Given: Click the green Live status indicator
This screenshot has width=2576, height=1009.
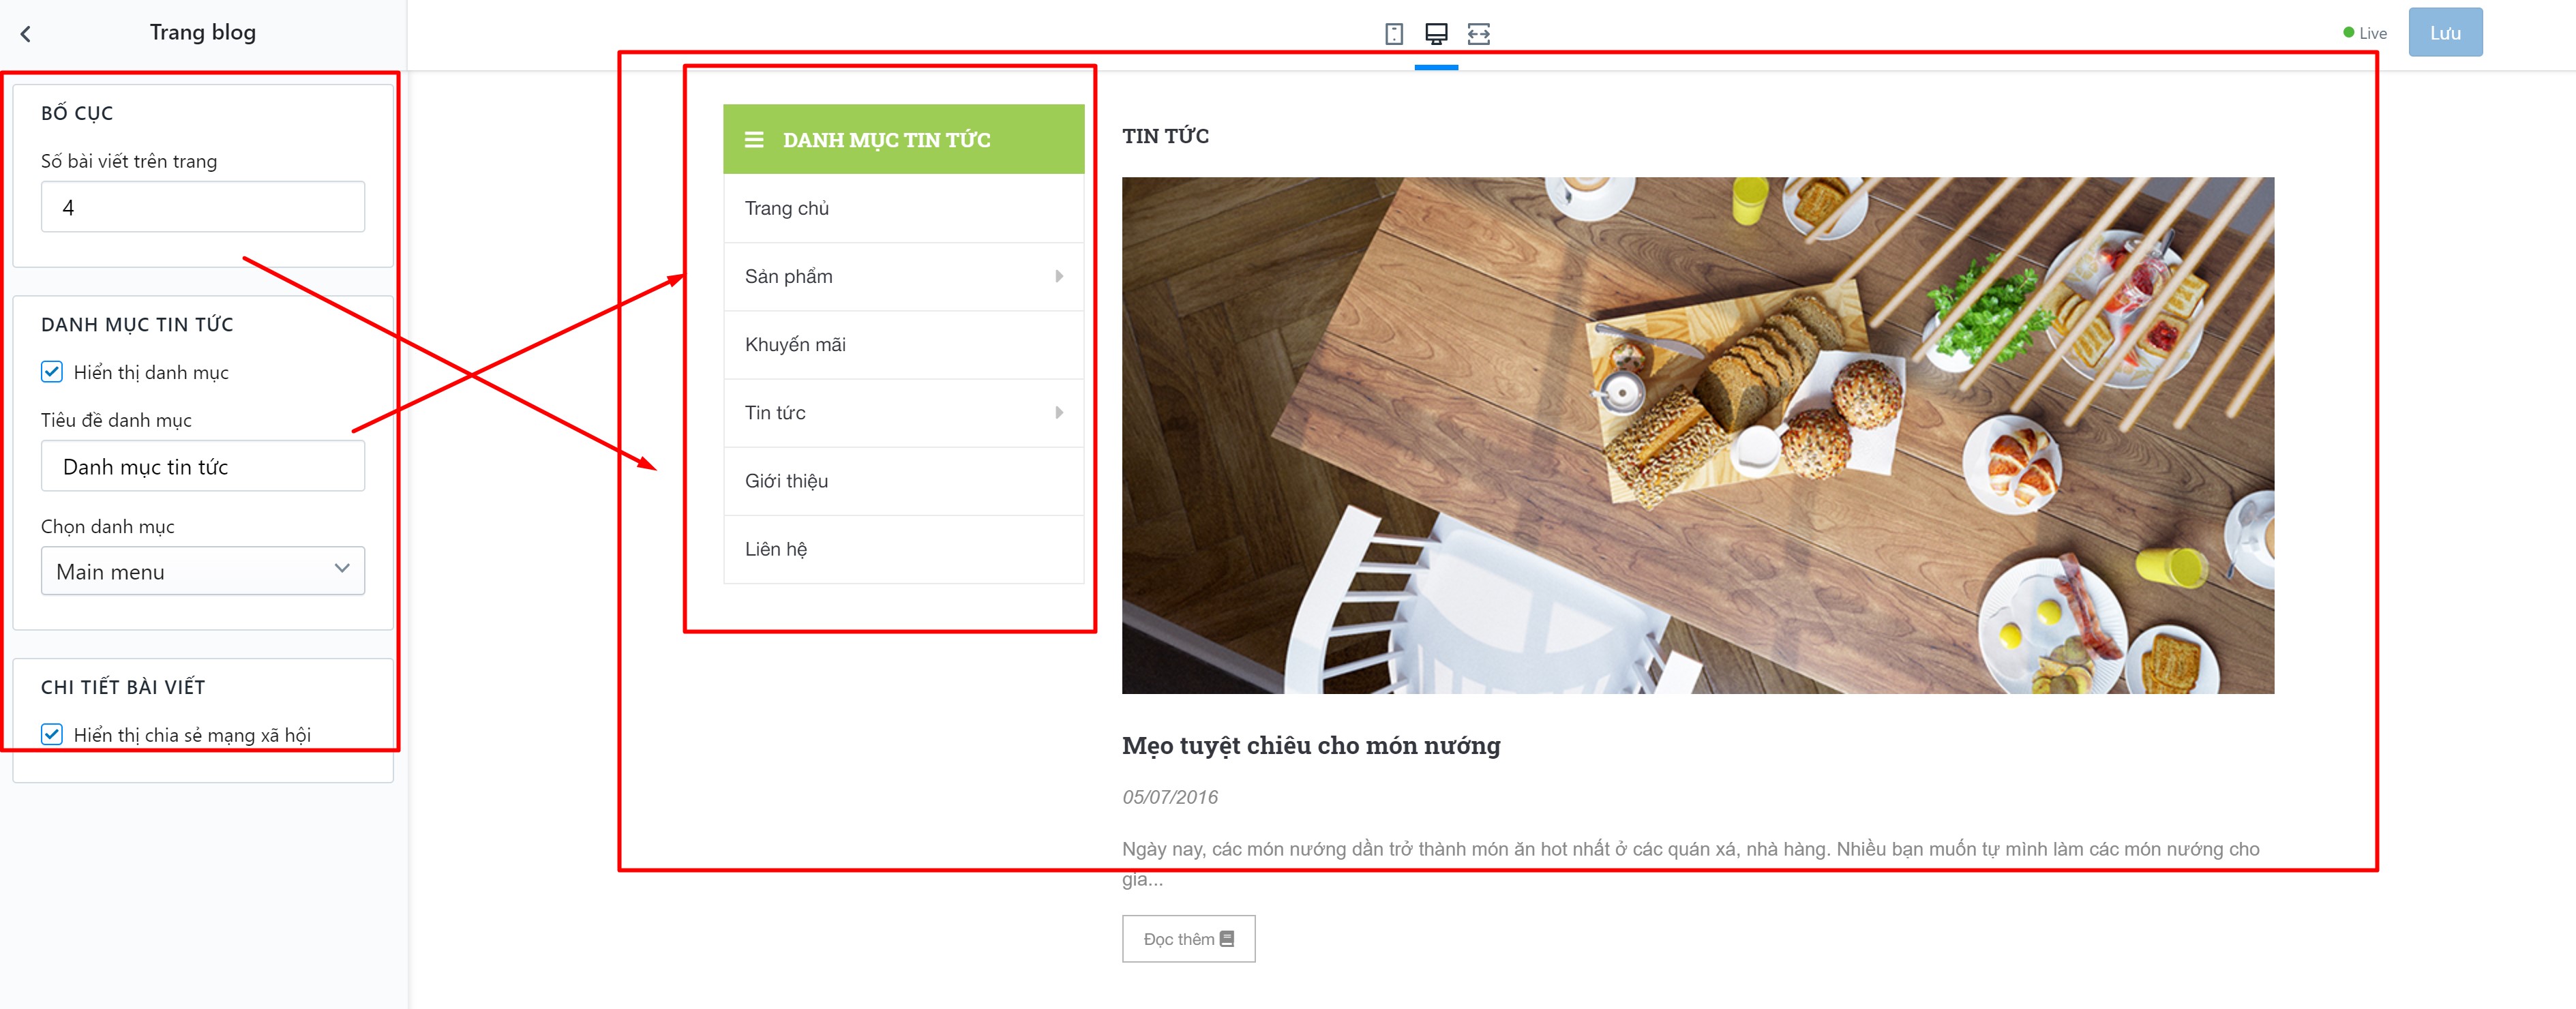Looking at the screenshot, I should (x=2348, y=33).
